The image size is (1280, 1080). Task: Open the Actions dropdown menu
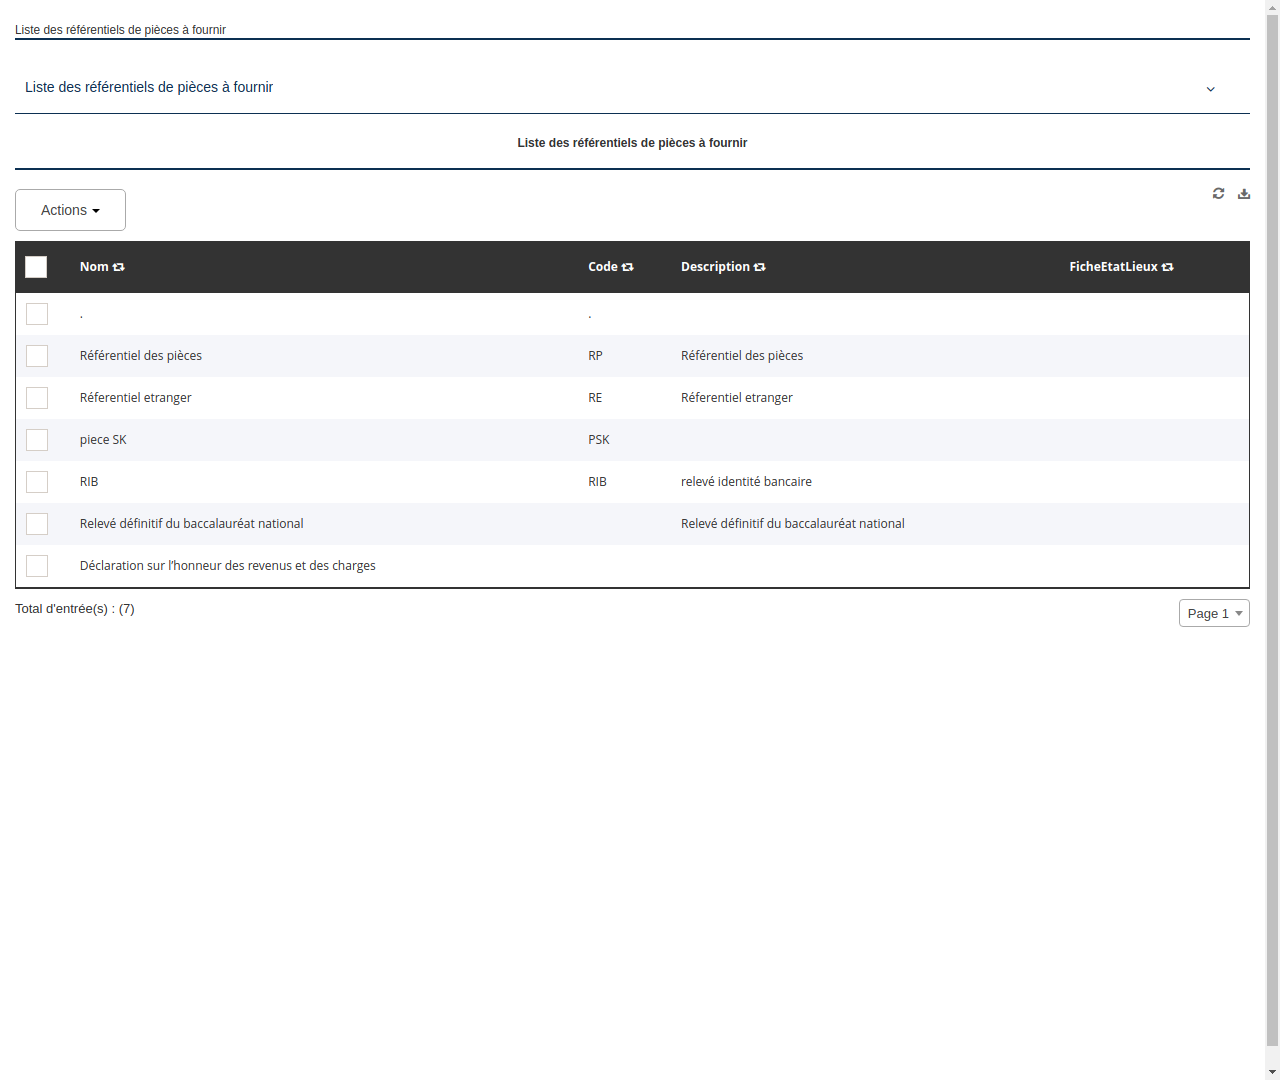(70, 210)
